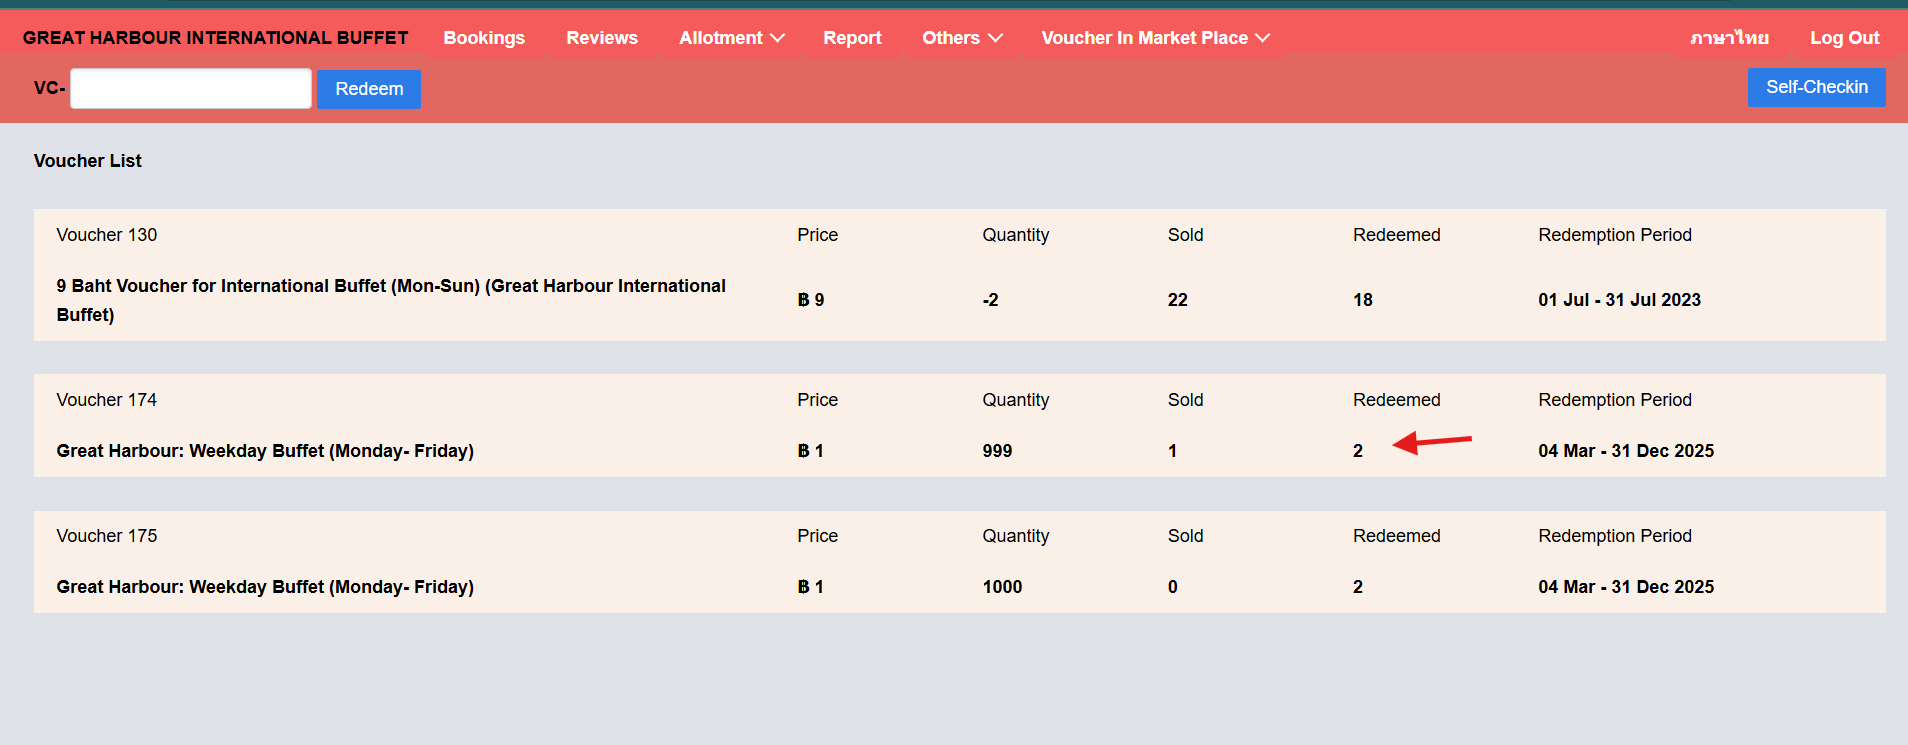Go to the Reviews page
Image resolution: width=1908 pixels, height=745 pixels.
click(601, 38)
